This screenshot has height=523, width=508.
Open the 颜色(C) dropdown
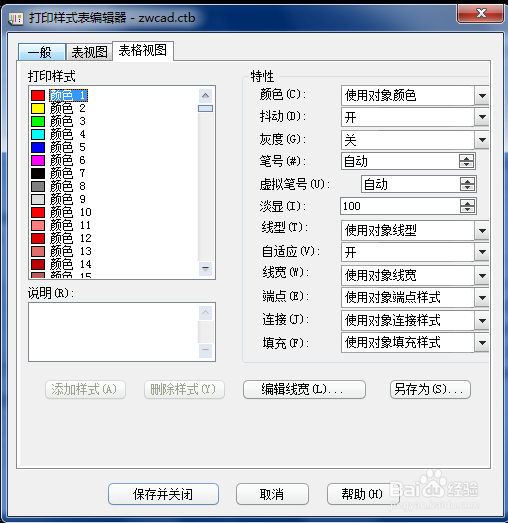click(x=482, y=96)
